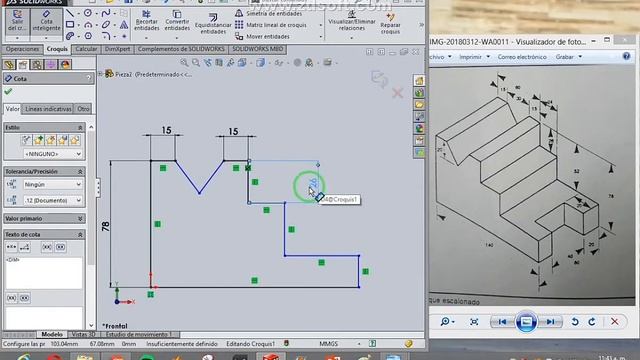Open ConfigurationManager panel tab
640x360 pixels.
(37, 64)
